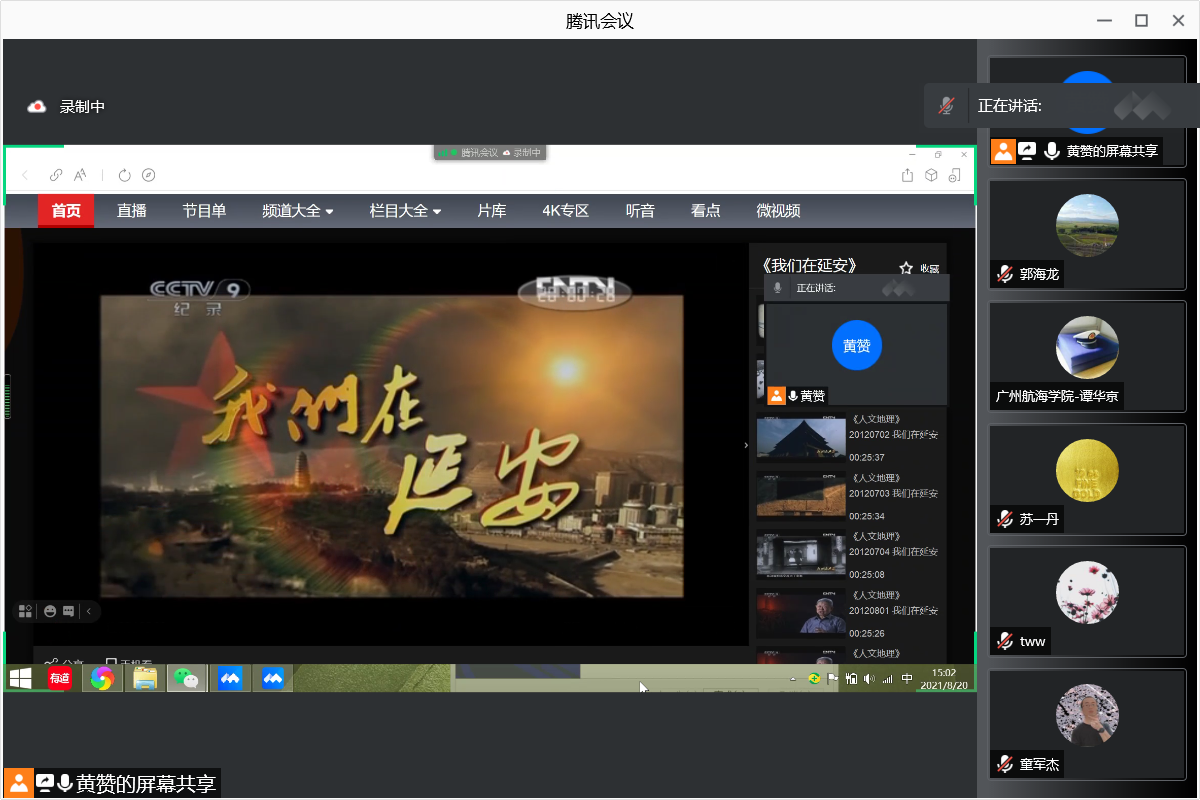This screenshot has height=800, width=1200.
Task: Click the Chinese input method tray indicator
Action: click(x=907, y=678)
